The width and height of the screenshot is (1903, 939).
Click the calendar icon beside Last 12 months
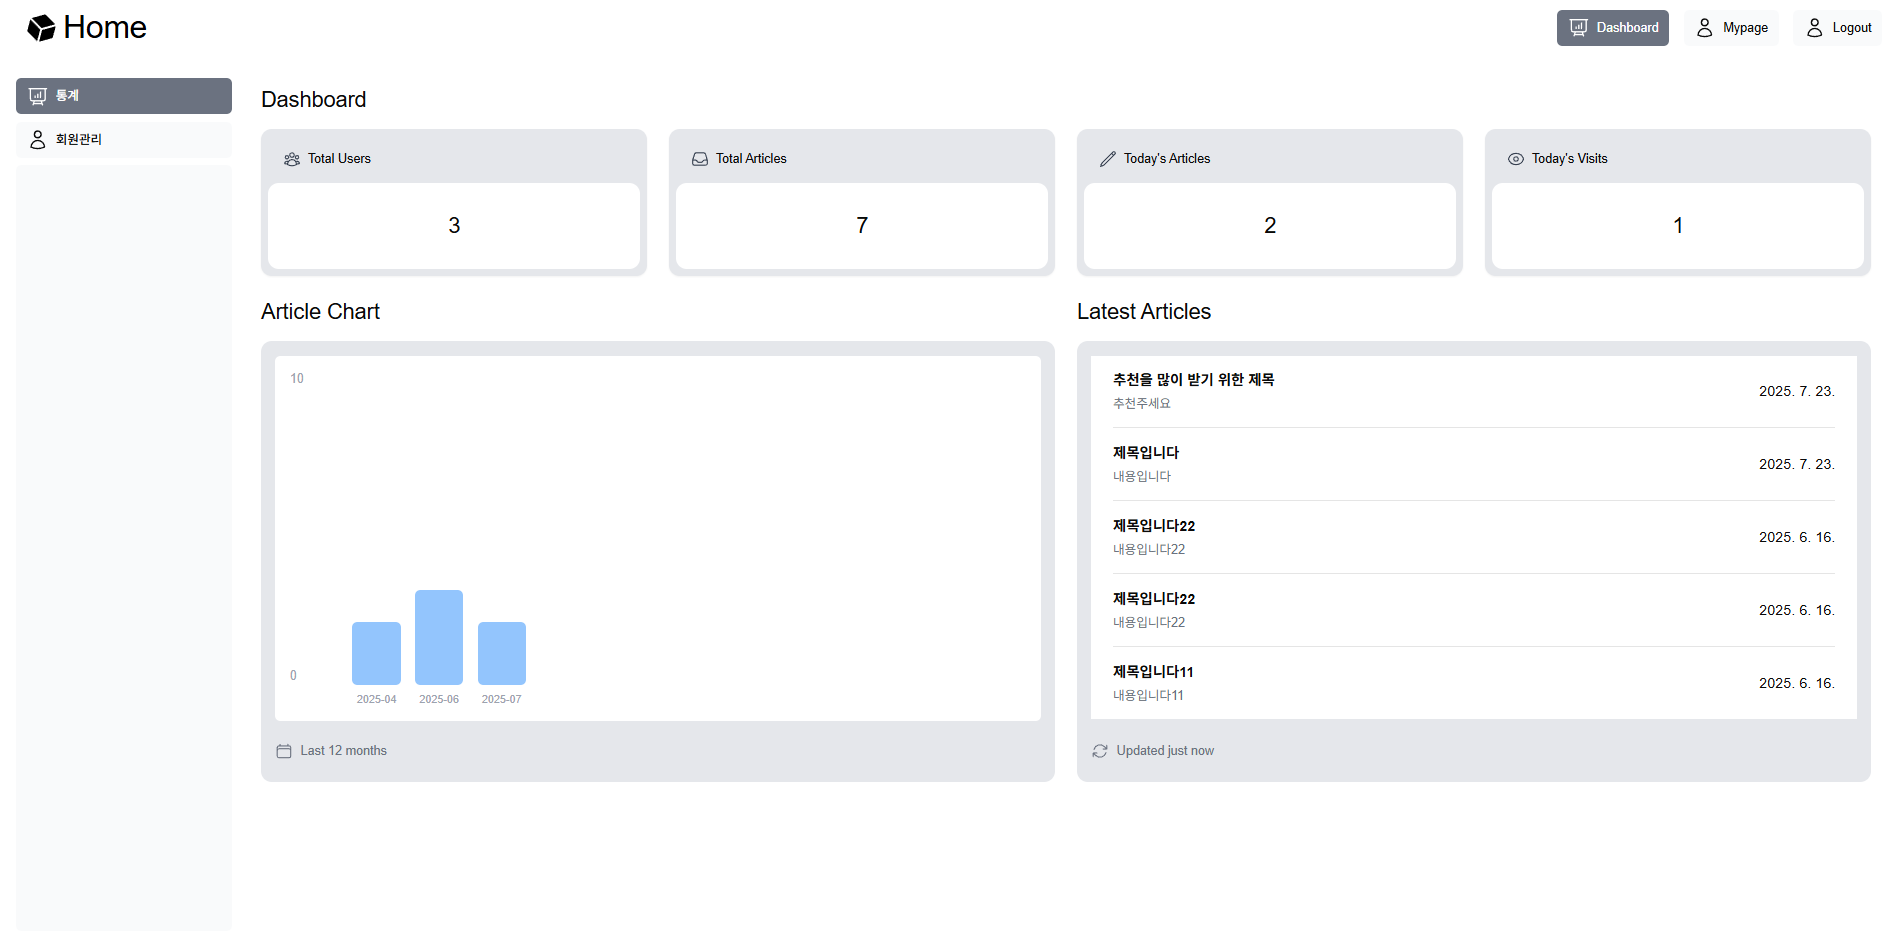pyautogui.click(x=284, y=751)
